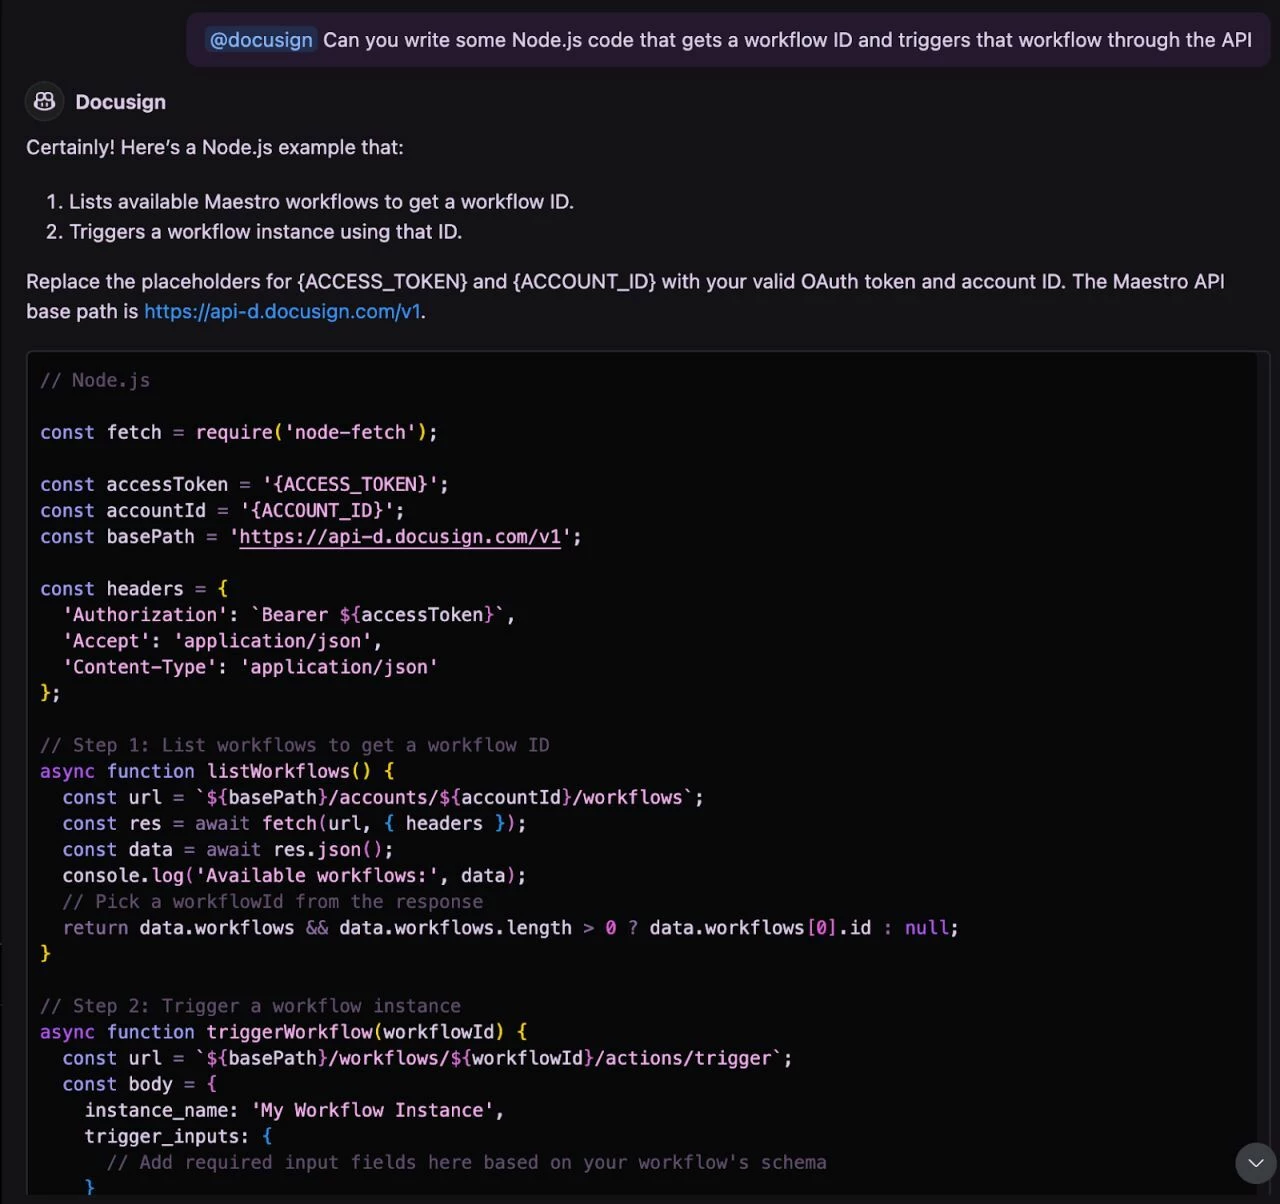Click the trigger_inputs: { line
Screen dimensions: 1280x1204
pyautogui.click(x=178, y=1136)
